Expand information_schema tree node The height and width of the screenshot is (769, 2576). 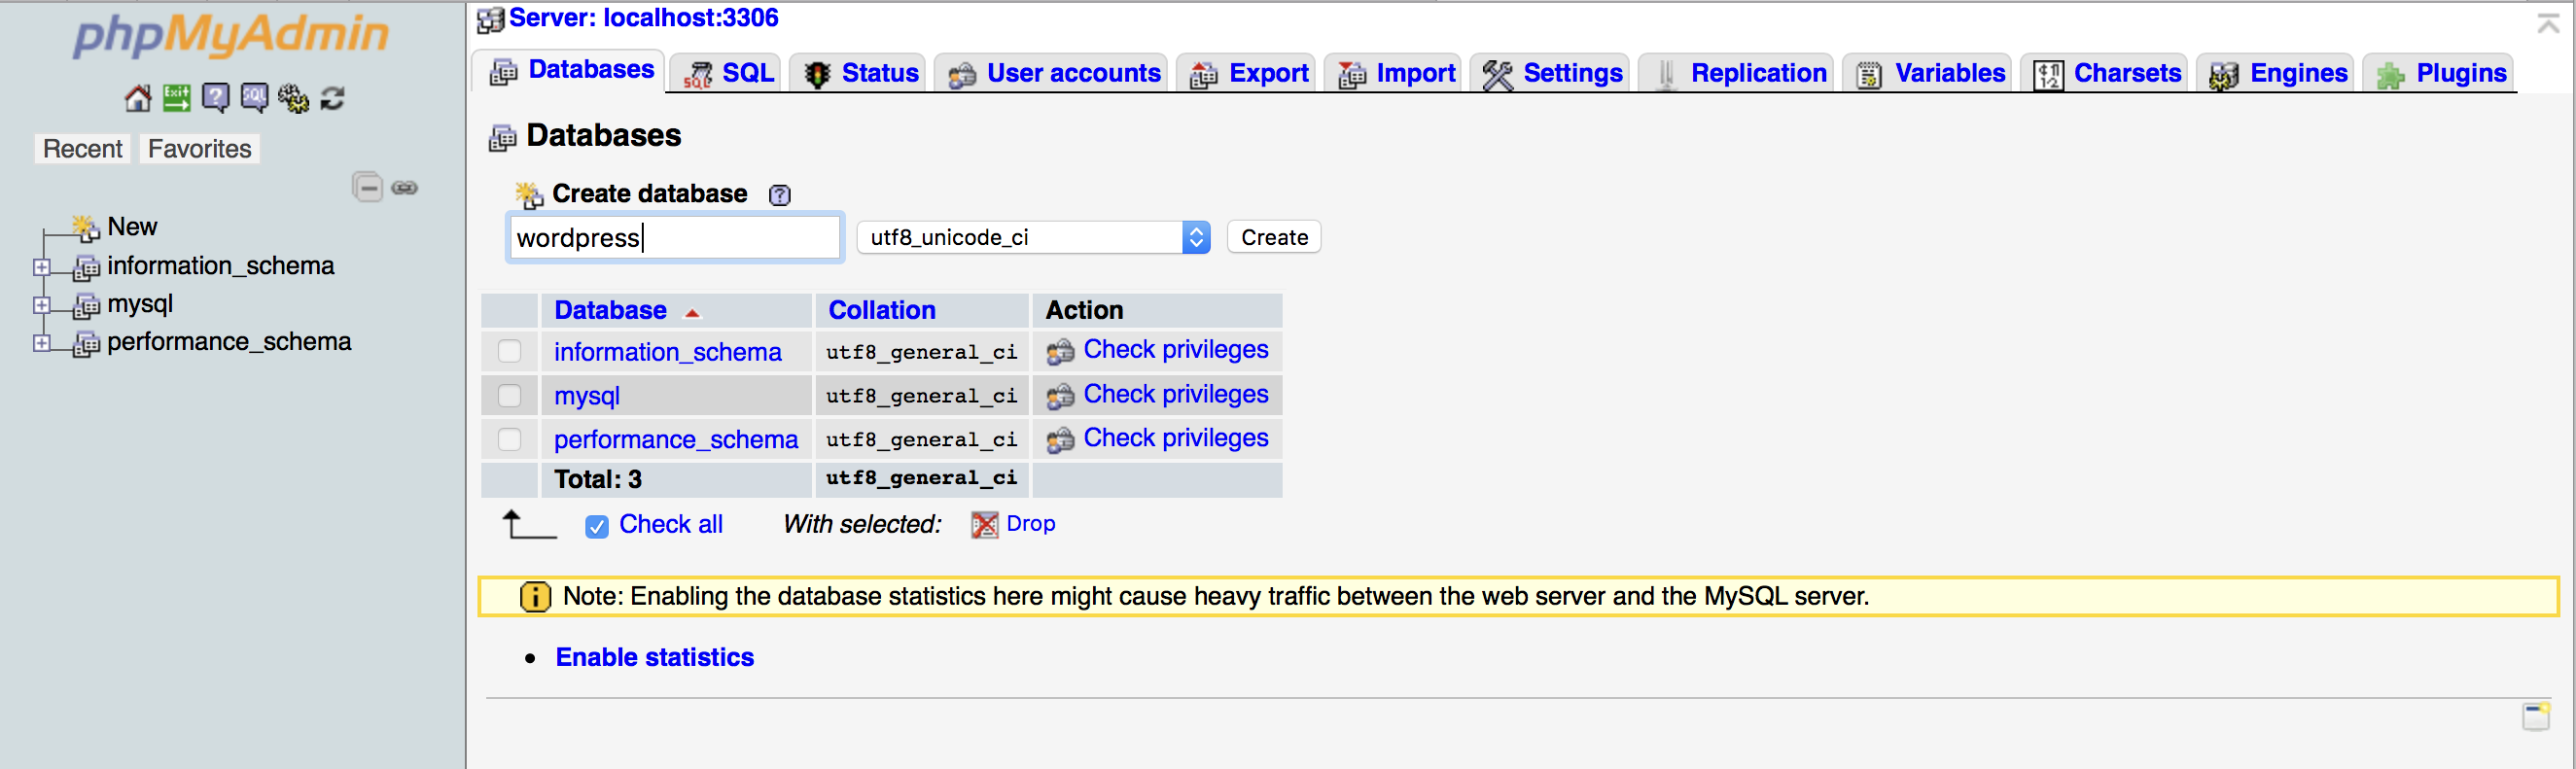(42, 267)
